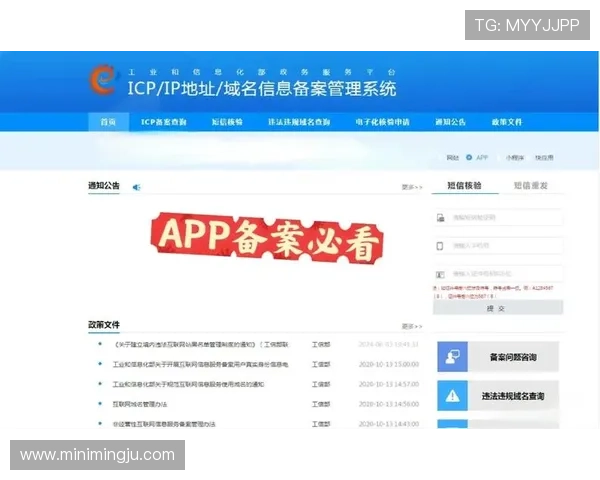
Task: Open 短信核验 in the blue navigation bar
Action: pyautogui.click(x=227, y=122)
